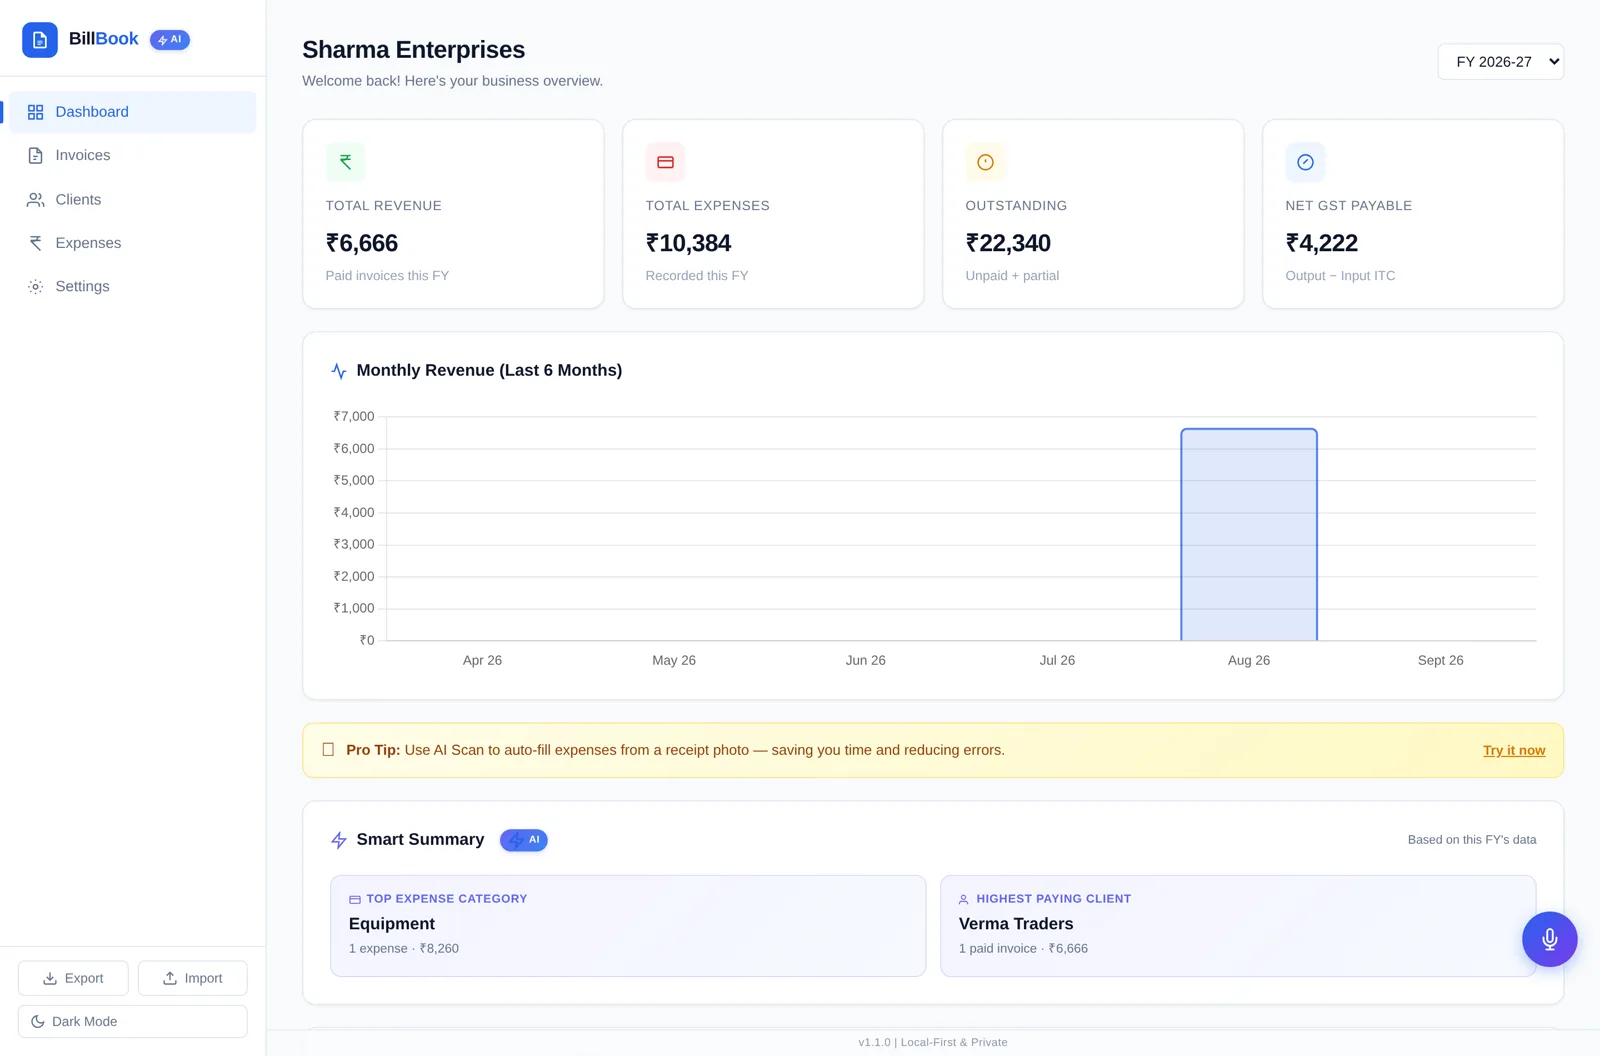Viewport: 1600px width, 1056px height.
Task: Click the Sharma Enterprises heading
Action: click(414, 50)
